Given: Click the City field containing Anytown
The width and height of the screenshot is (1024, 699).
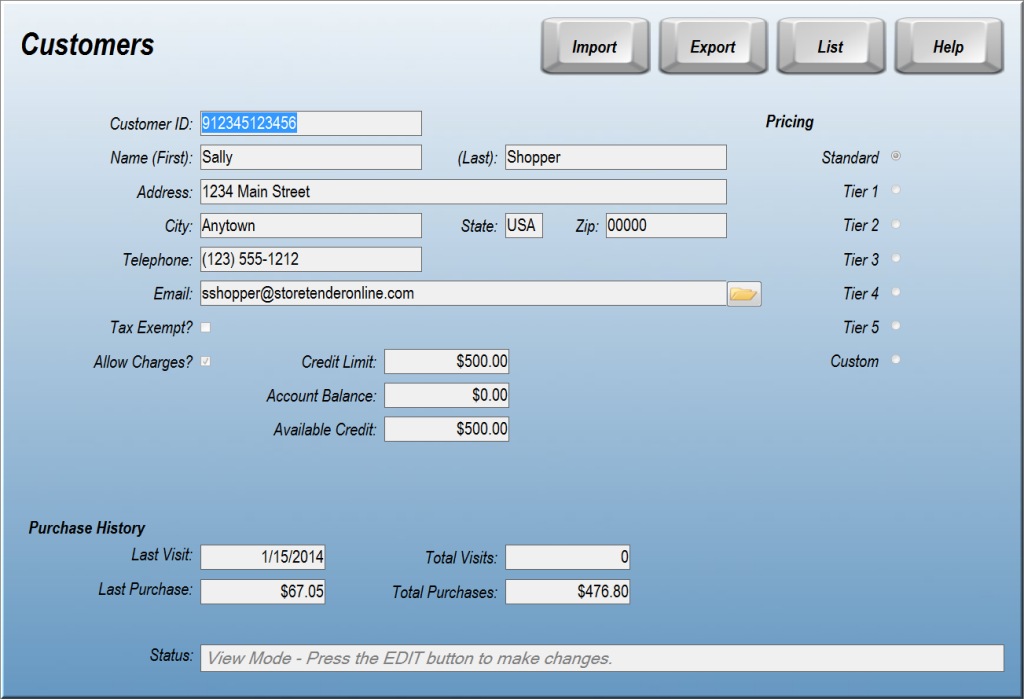Looking at the screenshot, I should pos(311,225).
